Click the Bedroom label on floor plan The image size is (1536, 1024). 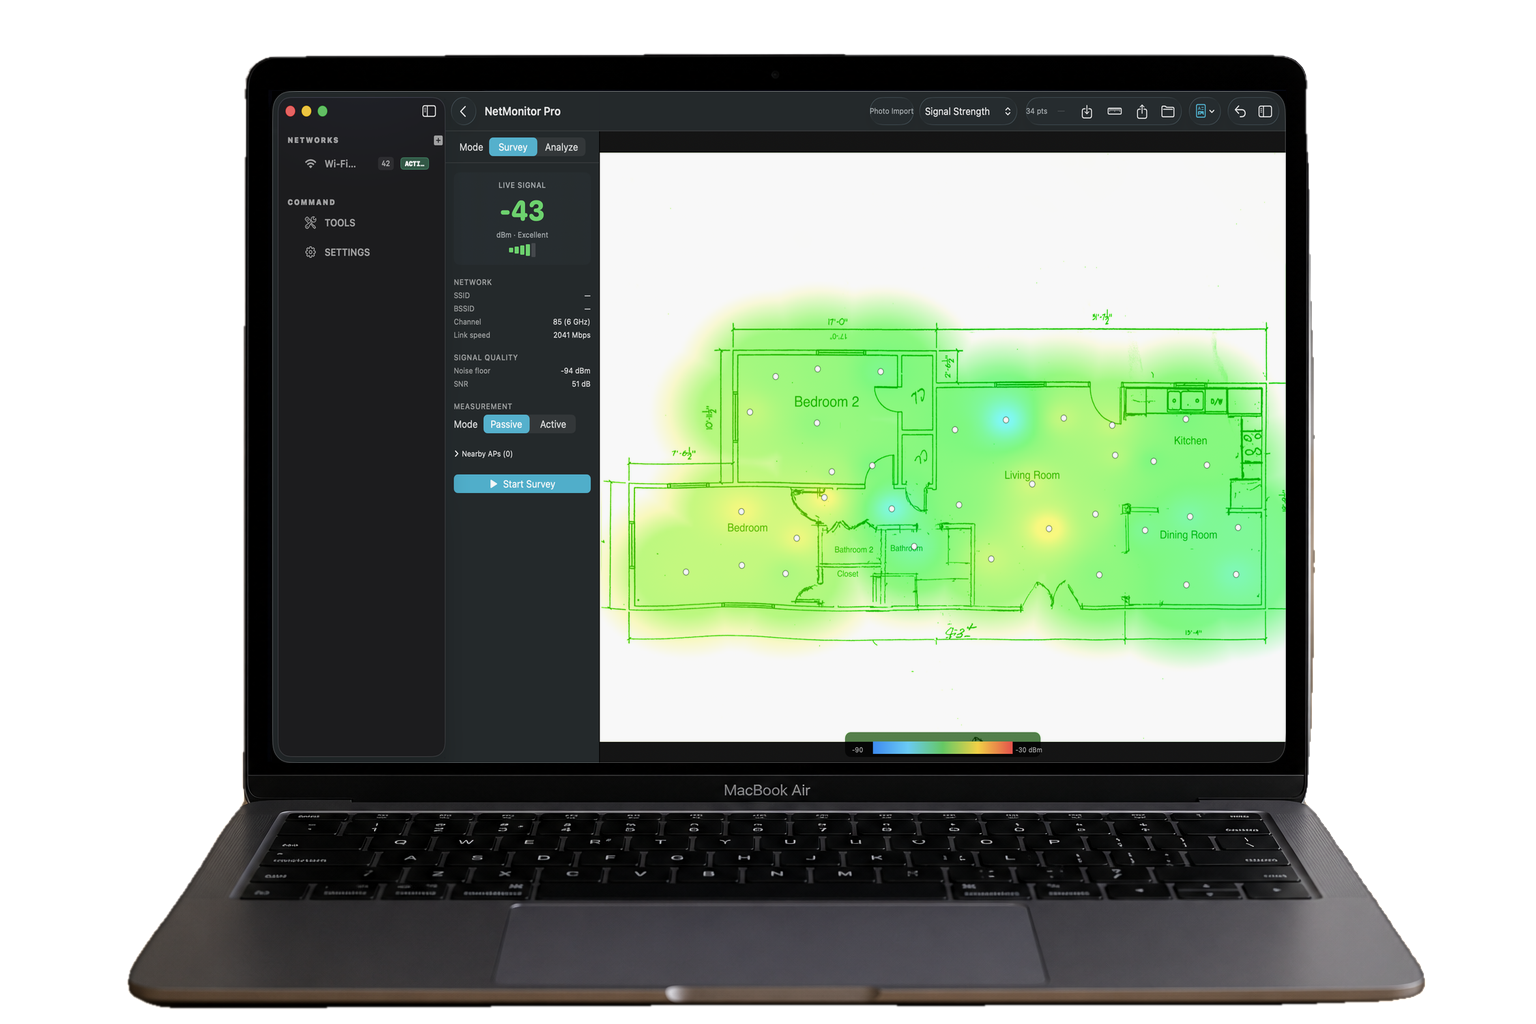click(x=747, y=528)
